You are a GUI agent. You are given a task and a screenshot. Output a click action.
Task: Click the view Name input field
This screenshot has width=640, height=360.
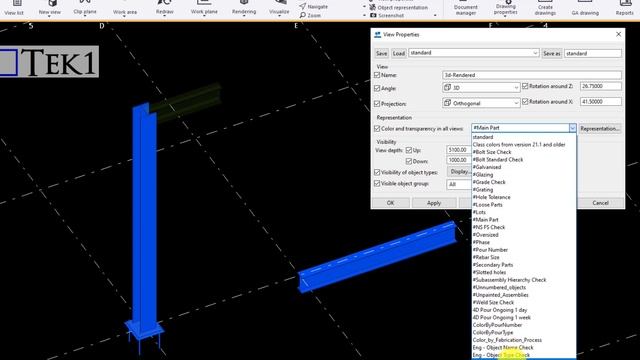pos(532,75)
